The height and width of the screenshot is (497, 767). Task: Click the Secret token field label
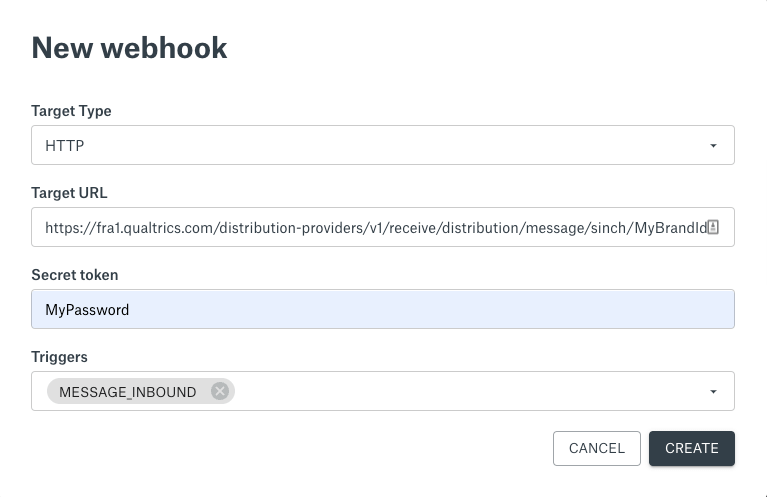pos(75,275)
